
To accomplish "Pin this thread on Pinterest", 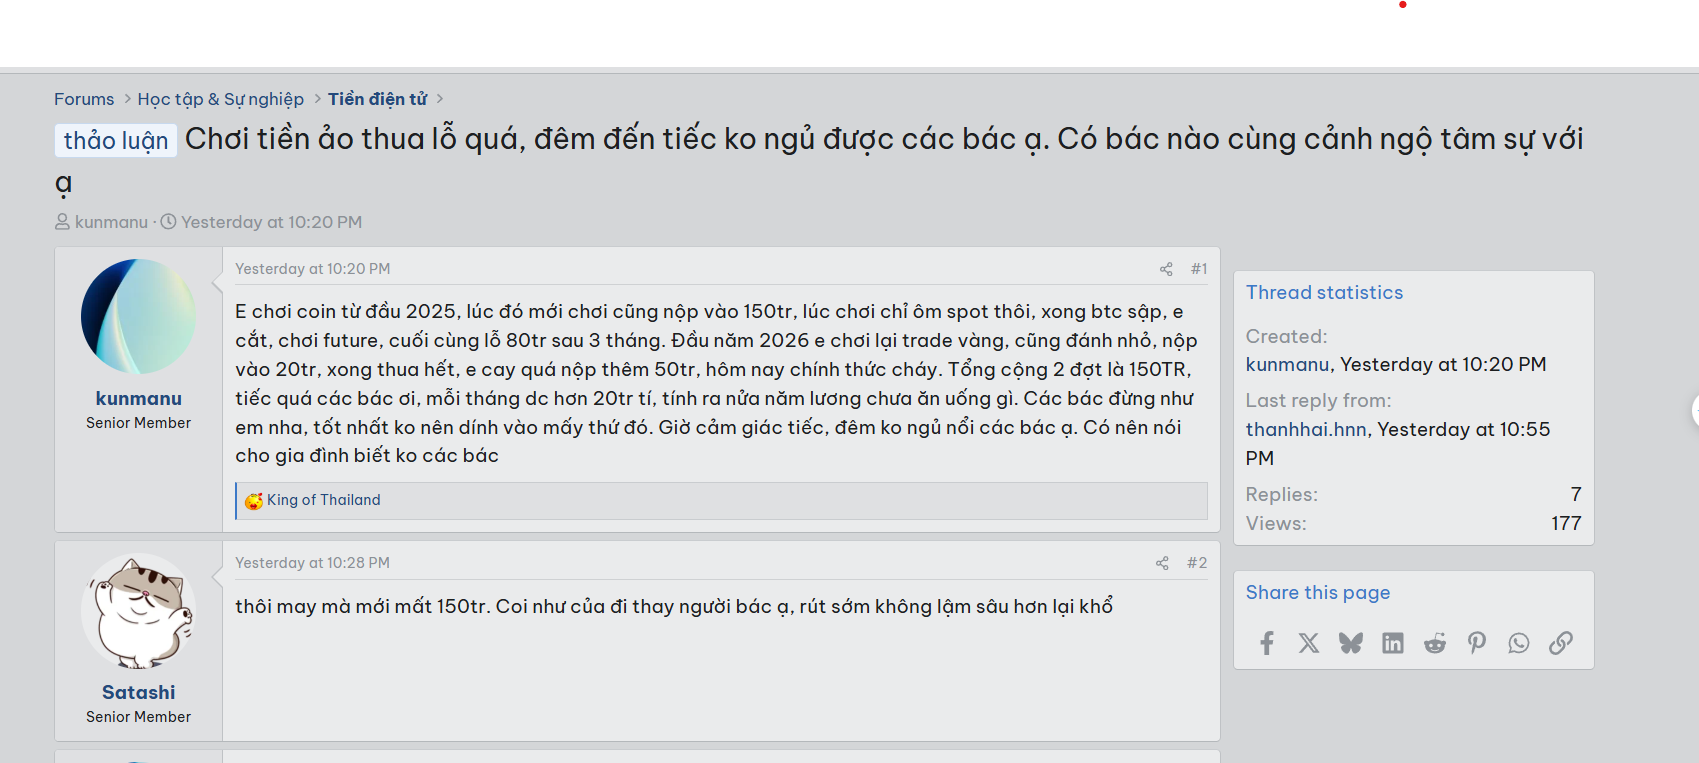I will (x=1477, y=643).
